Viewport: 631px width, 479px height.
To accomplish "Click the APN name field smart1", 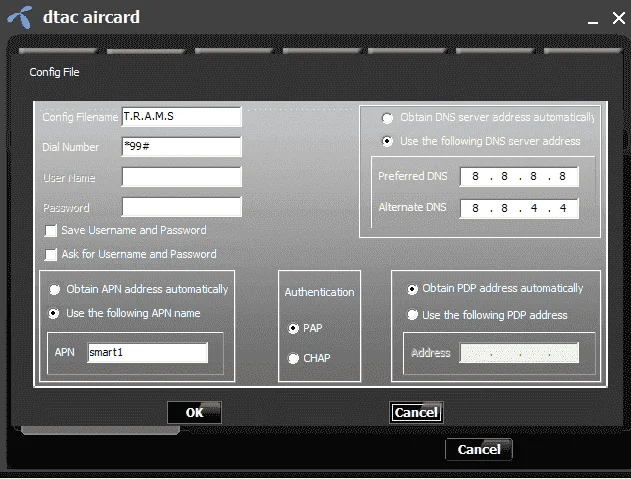I will (x=148, y=353).
